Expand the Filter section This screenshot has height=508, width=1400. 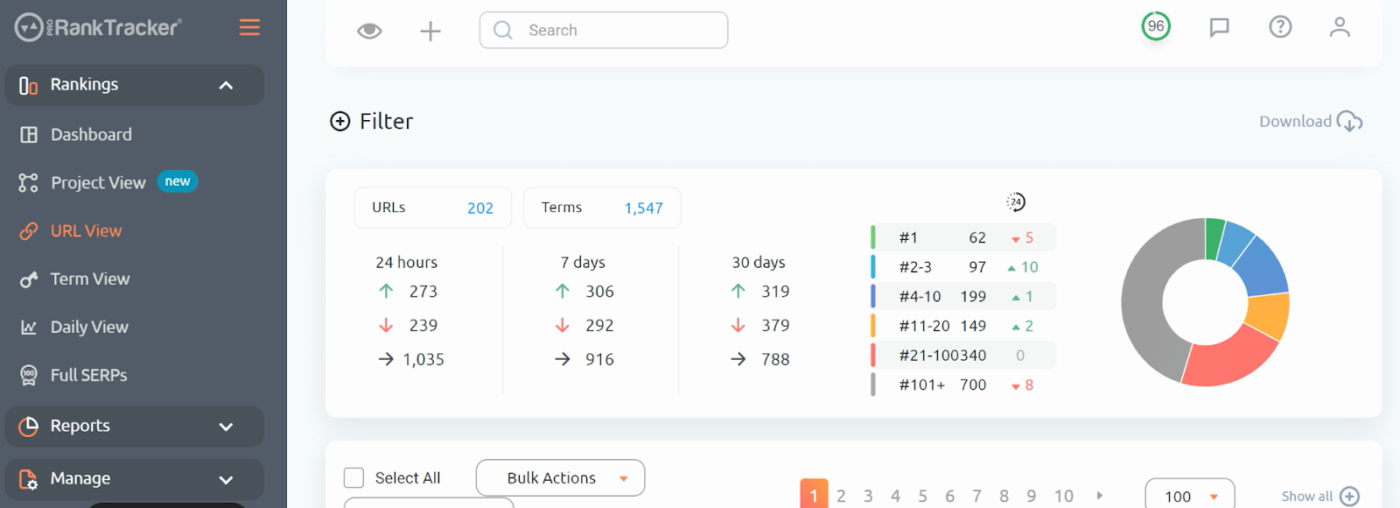[372, 121]
